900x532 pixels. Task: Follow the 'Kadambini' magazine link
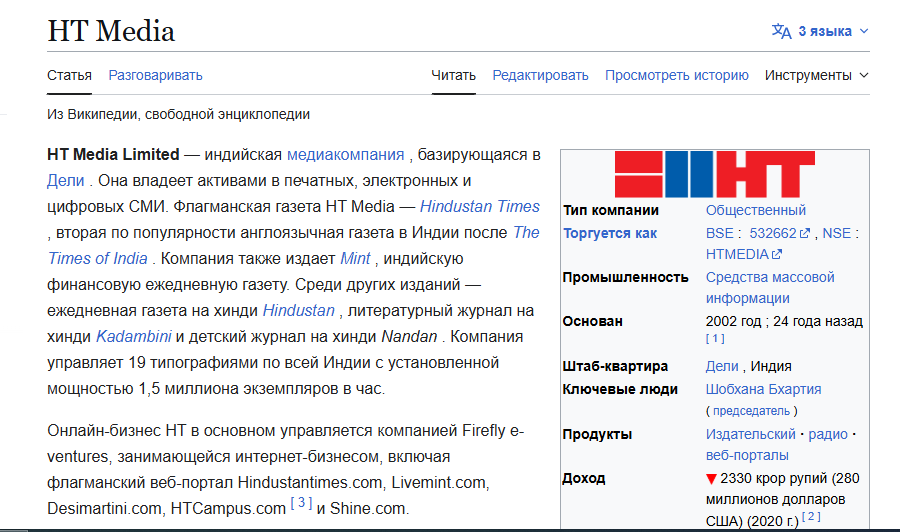click(133, 336)
